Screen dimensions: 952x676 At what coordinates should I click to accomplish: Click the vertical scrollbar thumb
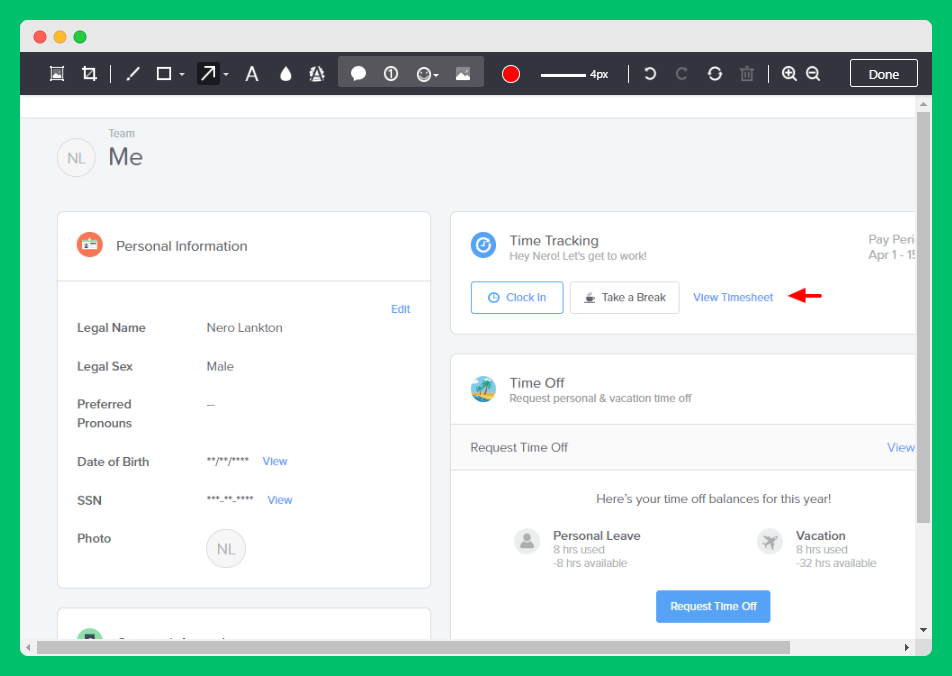tap(923, 317)
